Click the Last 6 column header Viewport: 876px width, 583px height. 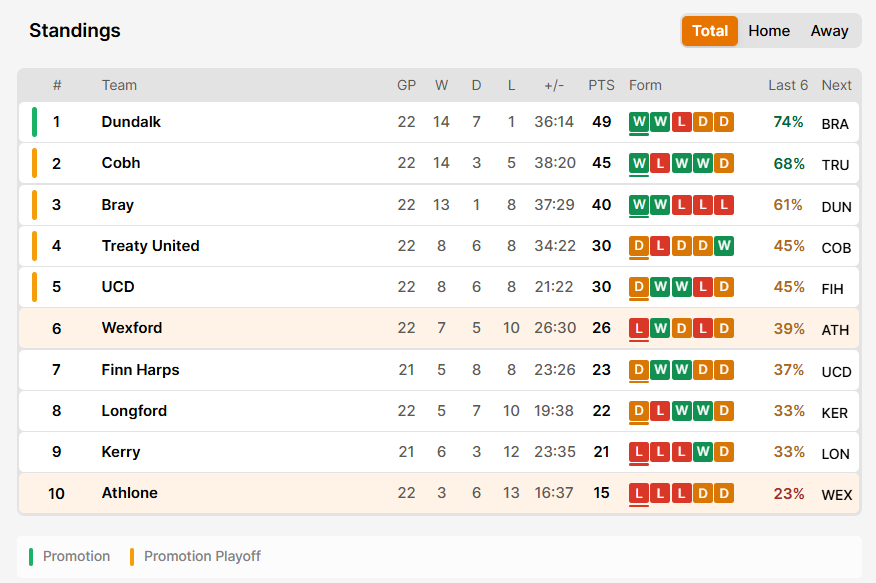[788, 85]
